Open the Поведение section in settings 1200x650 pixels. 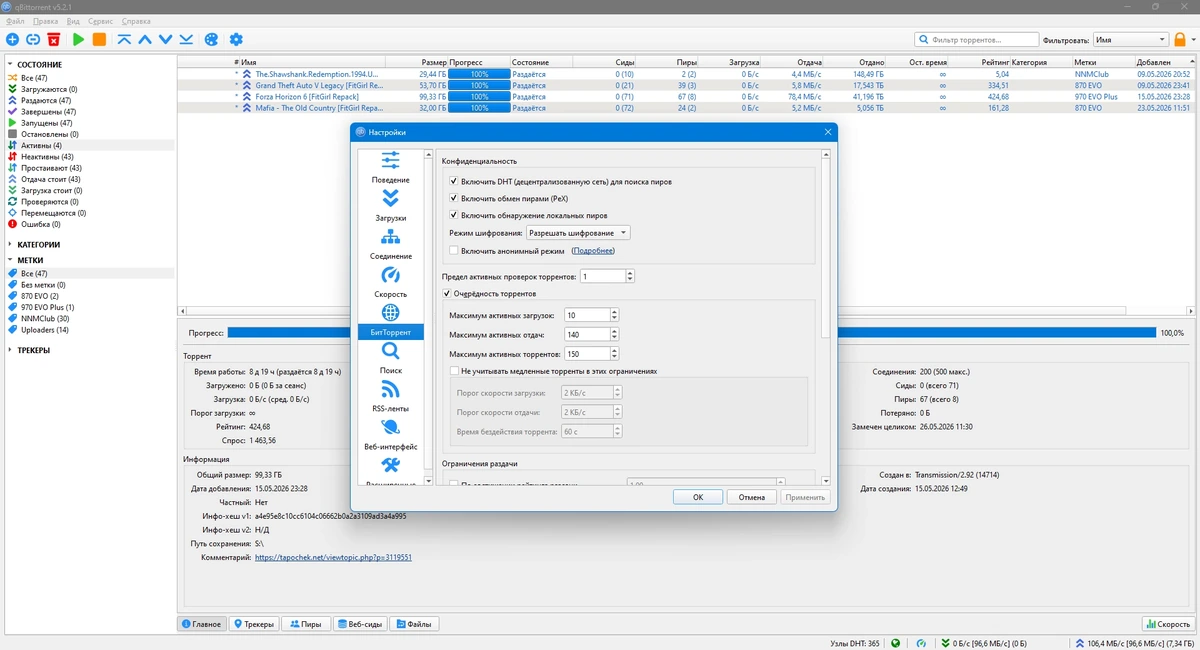pyautogui.click(x=391, y=167)
